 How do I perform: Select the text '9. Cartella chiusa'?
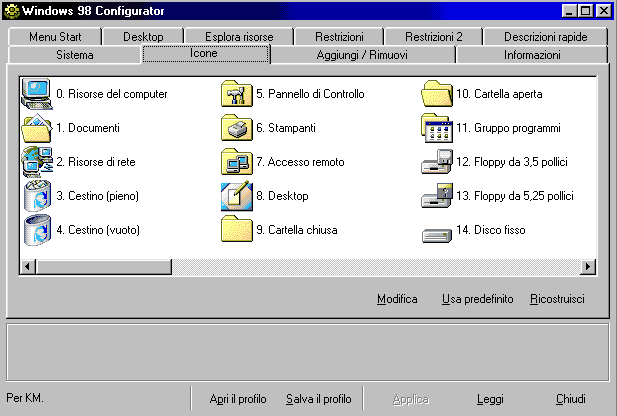click(x=297, y=230)
